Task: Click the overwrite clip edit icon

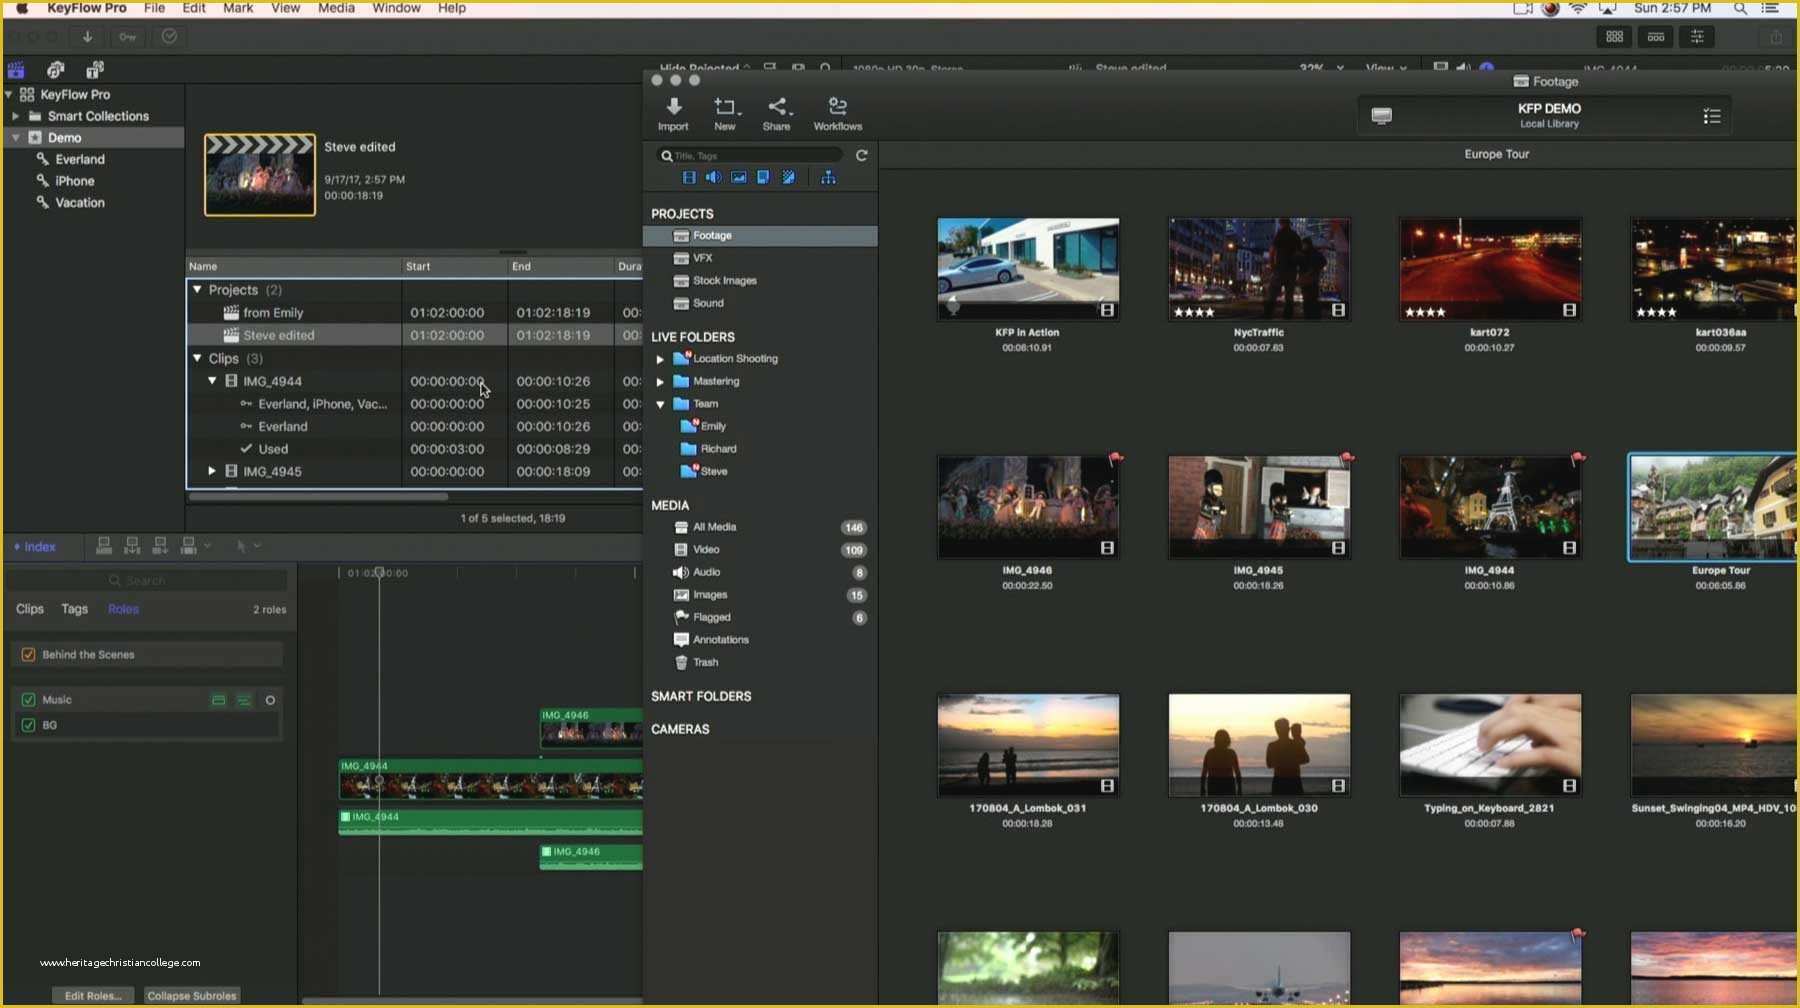Action: 188,546
